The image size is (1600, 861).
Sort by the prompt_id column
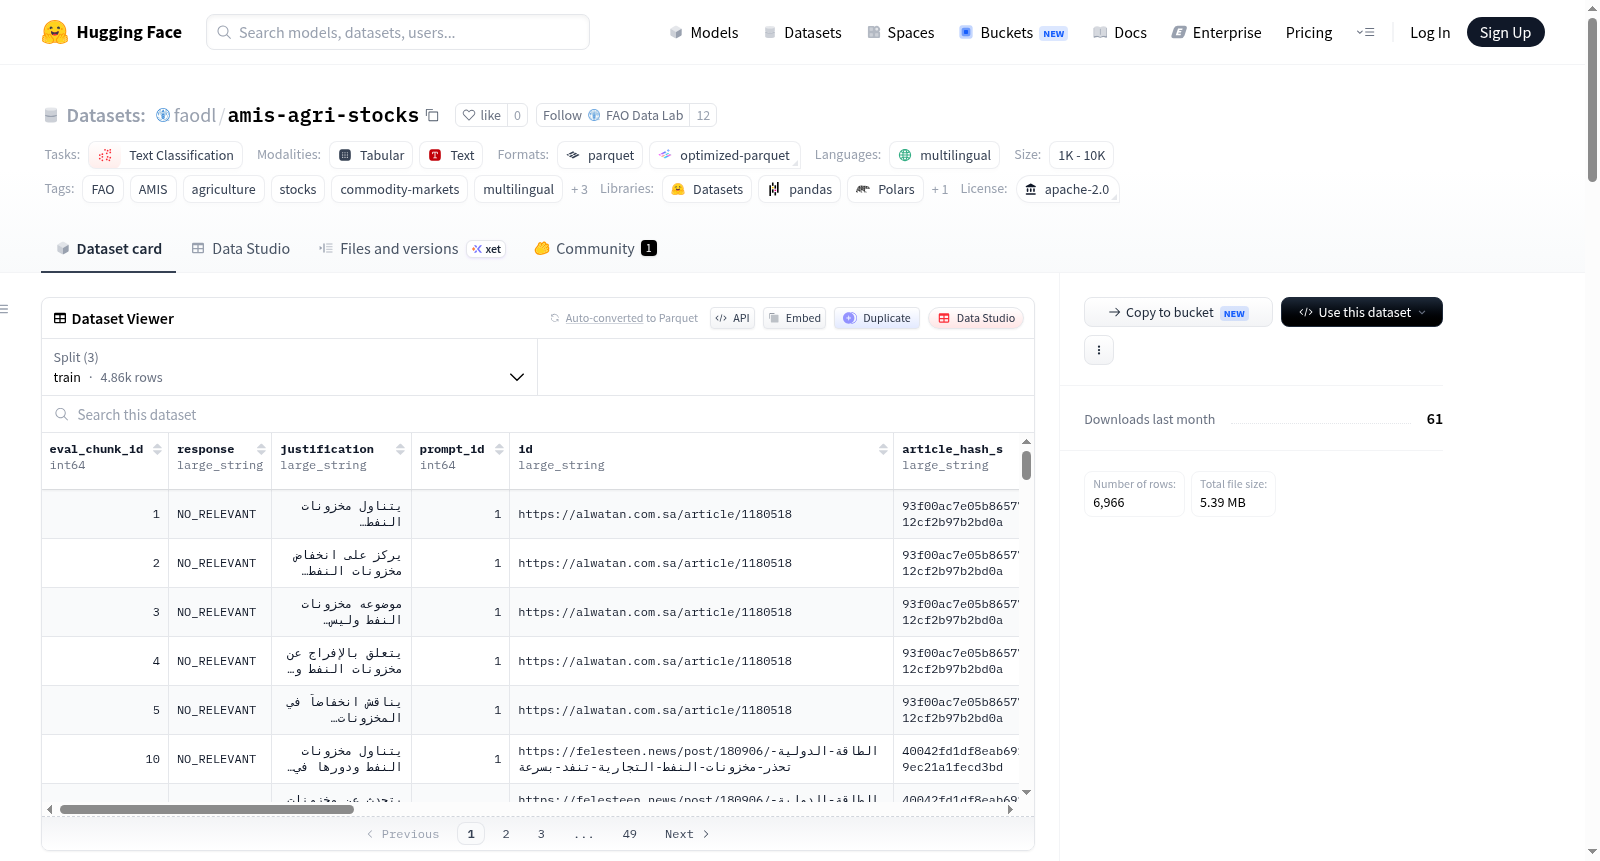tap(499, 449)
